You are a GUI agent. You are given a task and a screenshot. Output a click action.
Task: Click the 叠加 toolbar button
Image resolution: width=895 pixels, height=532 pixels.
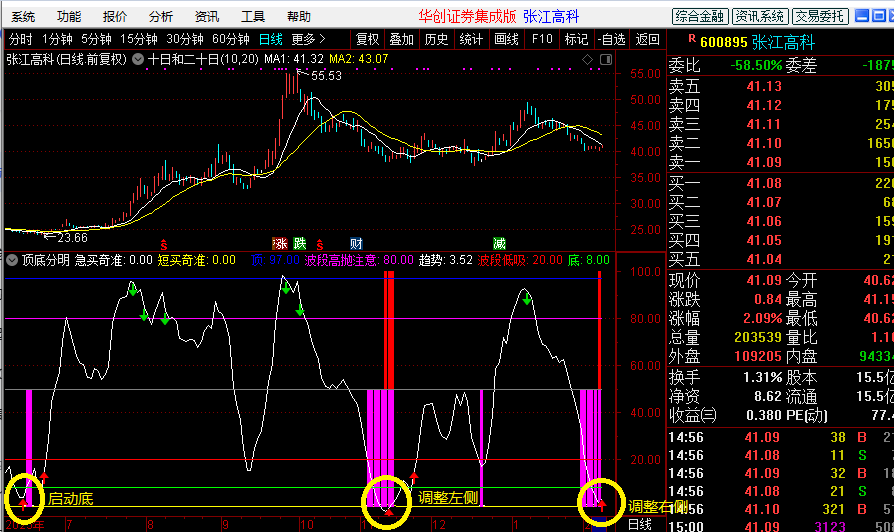[401, 39]
